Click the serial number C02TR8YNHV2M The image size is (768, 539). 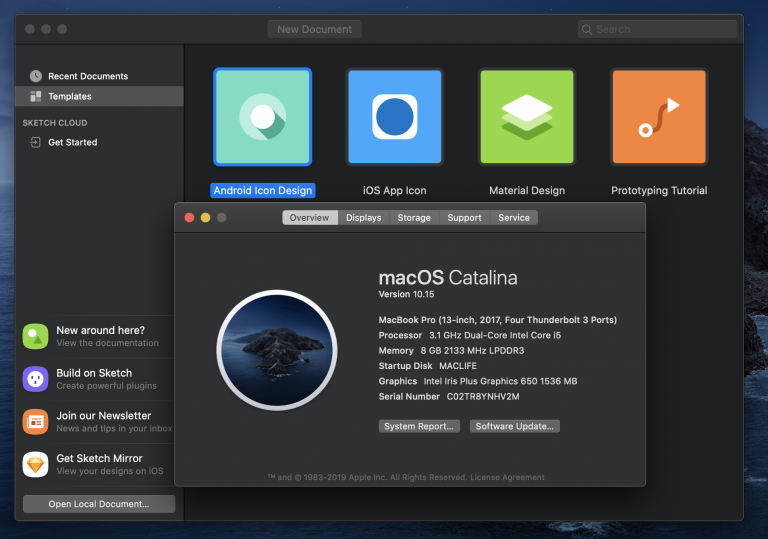pos(483,396)
